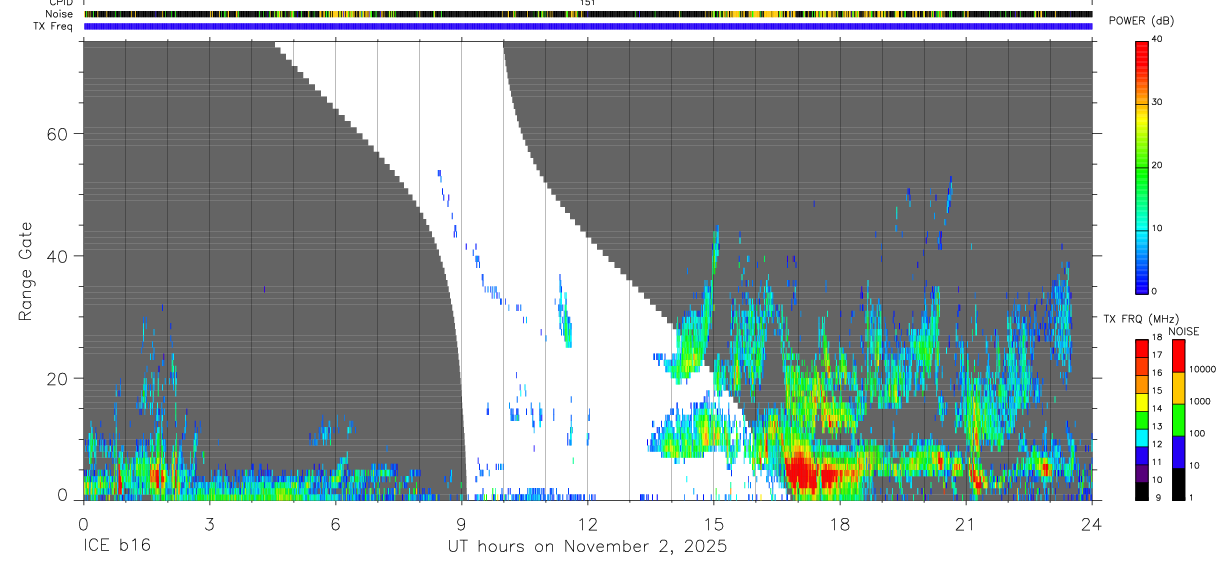Click the POWER (dB) color bar

click(1142, 166)
